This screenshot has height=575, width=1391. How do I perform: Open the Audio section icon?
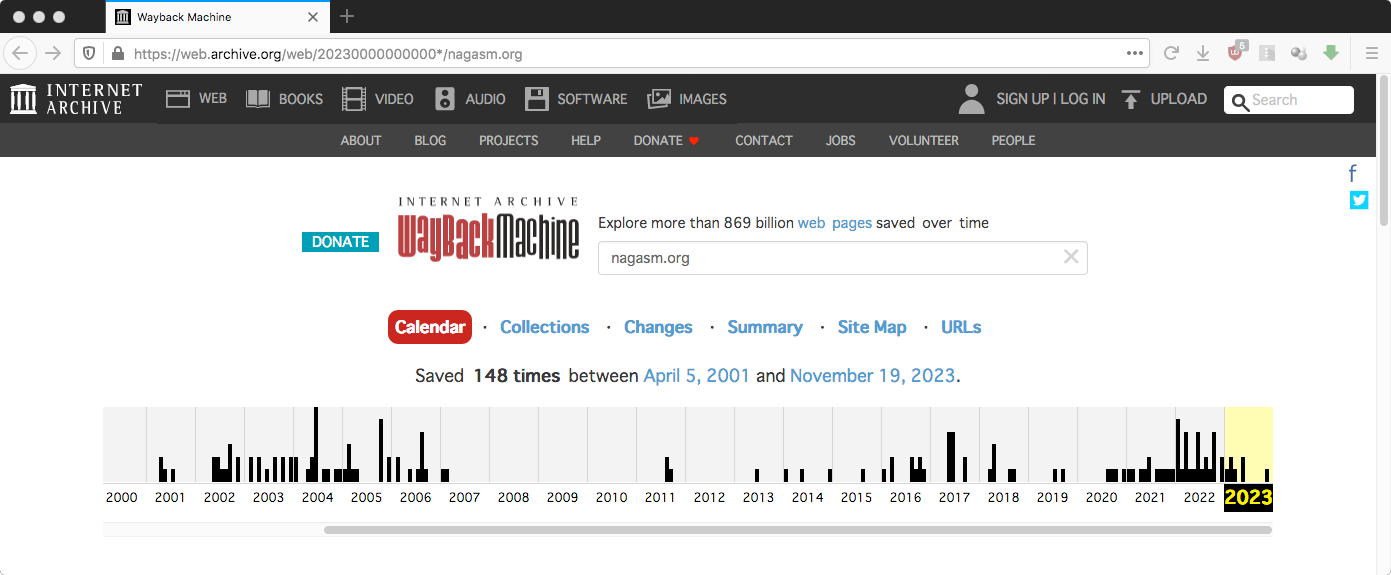point(445,99)
